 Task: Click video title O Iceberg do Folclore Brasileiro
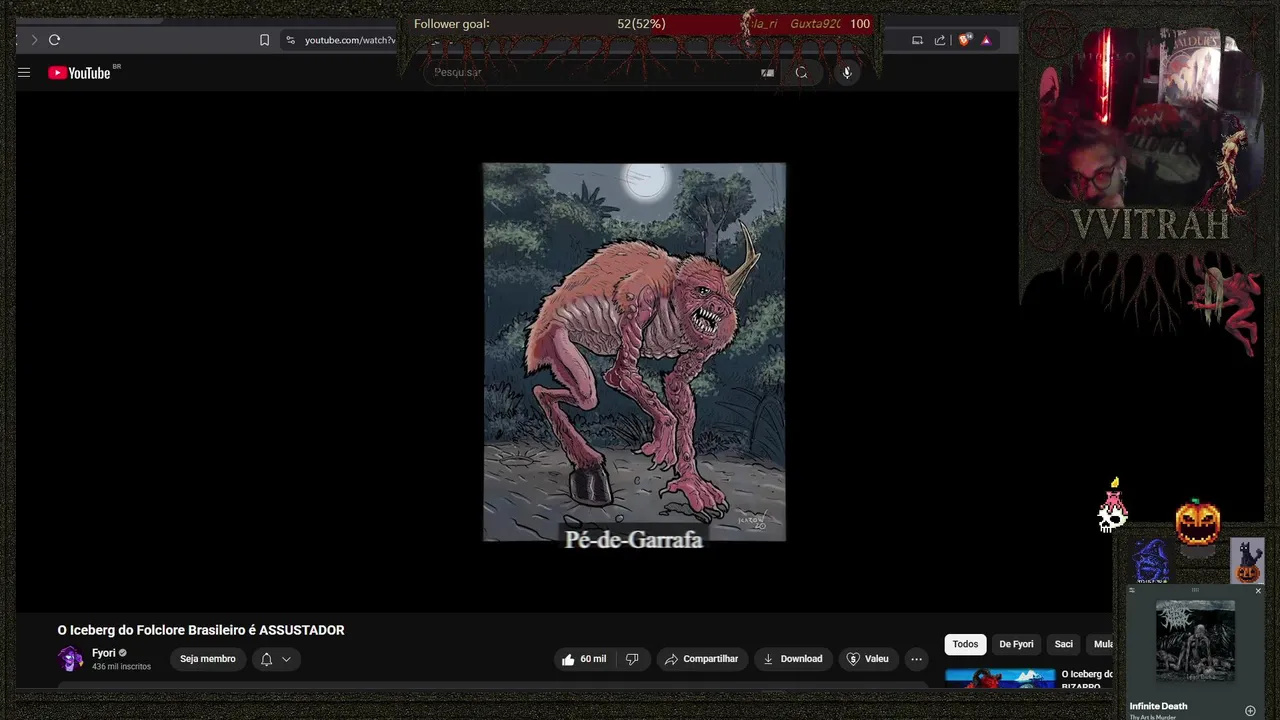click(201, 630)
